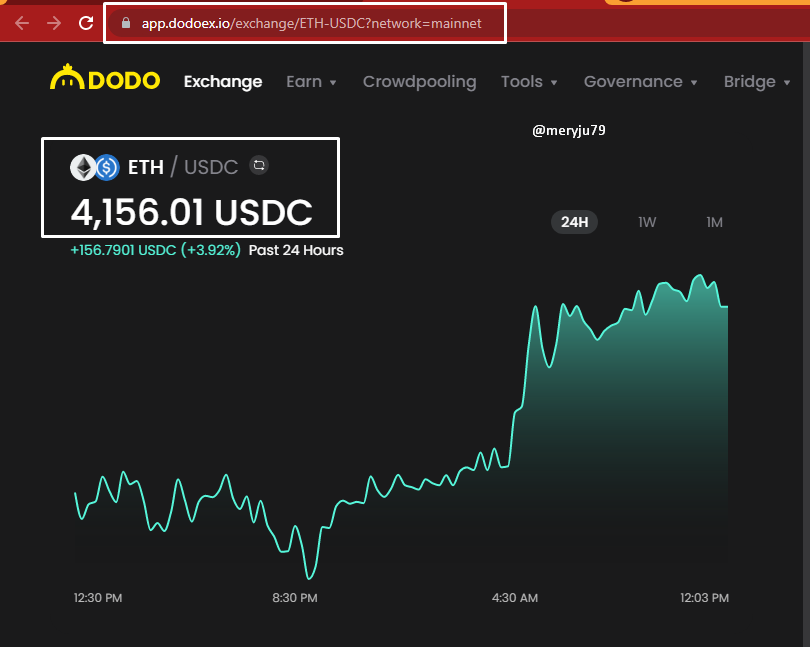Switch chart to 1W range

tap(647, 222)
